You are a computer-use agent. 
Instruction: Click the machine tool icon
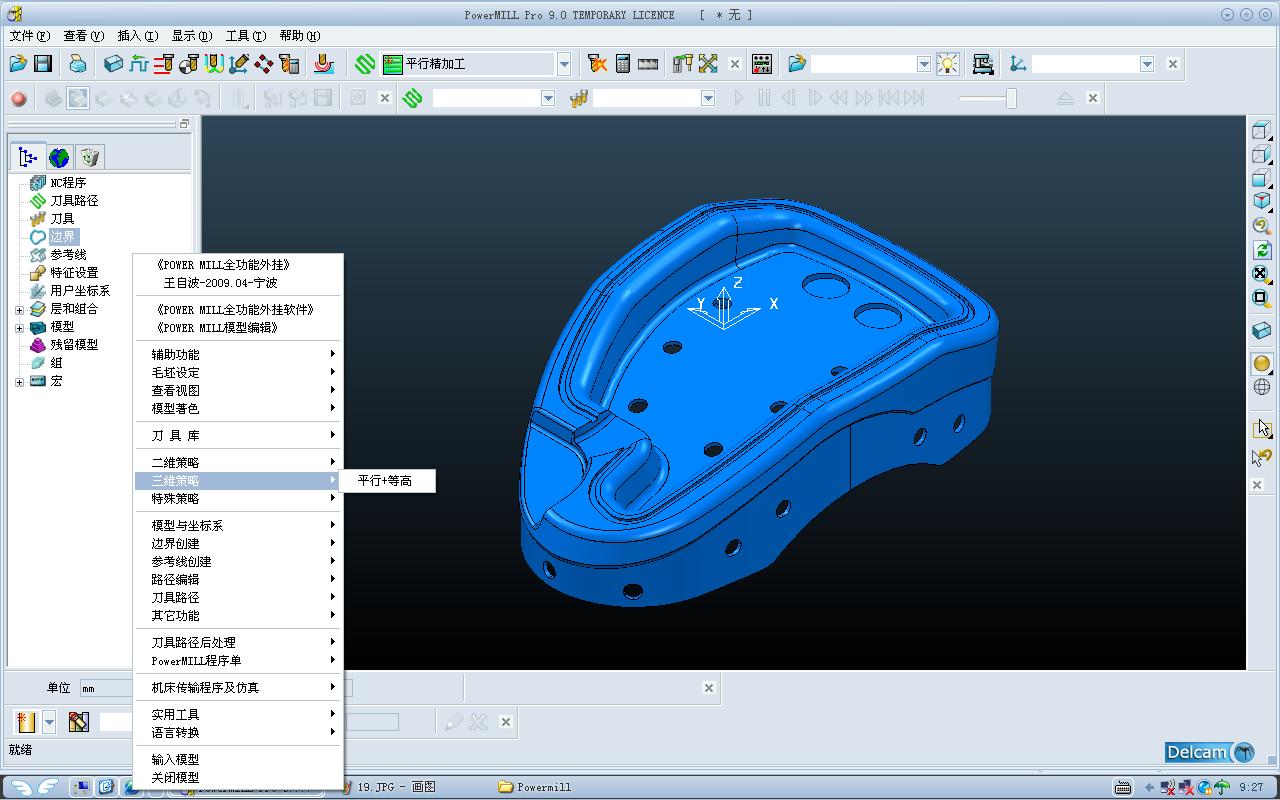983,64
